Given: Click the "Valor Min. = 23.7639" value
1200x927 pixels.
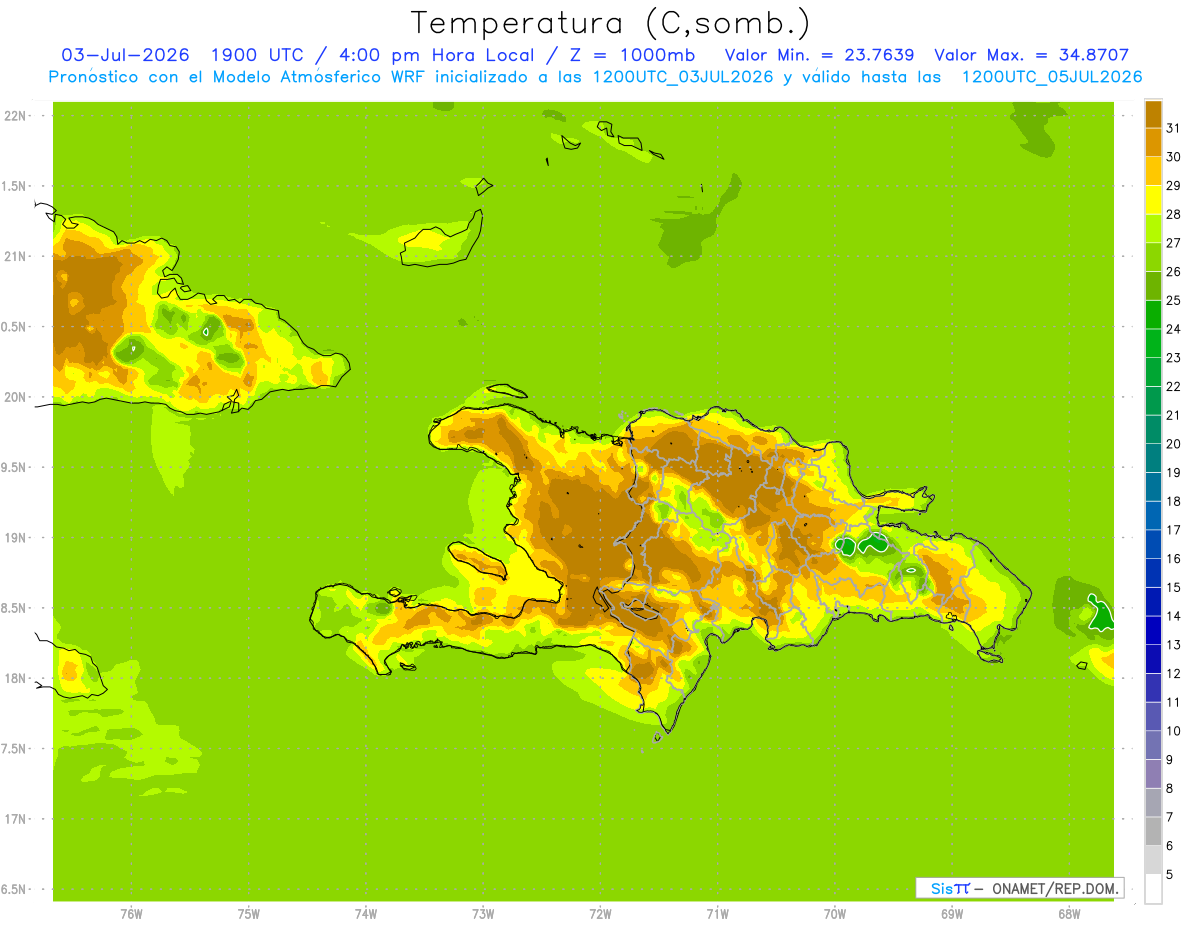Looking at the screenshot, I should 819,55.
